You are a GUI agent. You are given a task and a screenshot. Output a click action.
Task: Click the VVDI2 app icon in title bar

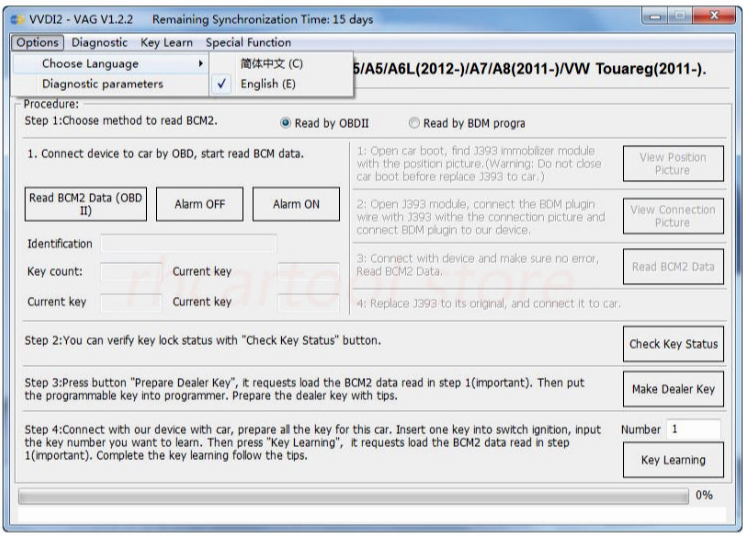[18, 19]
